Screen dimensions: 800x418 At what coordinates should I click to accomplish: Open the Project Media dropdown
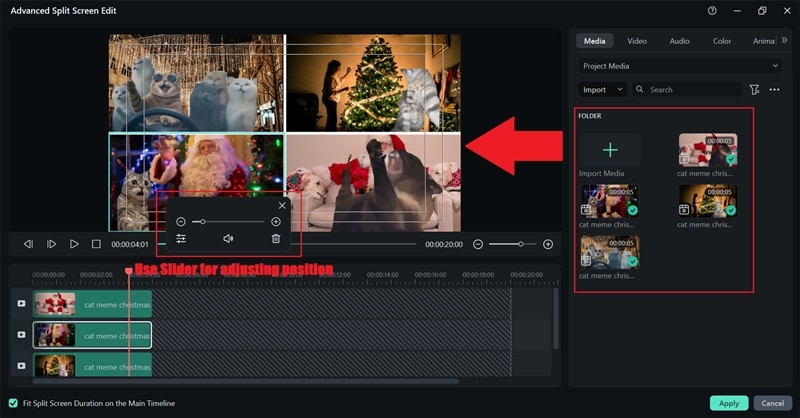680,66
